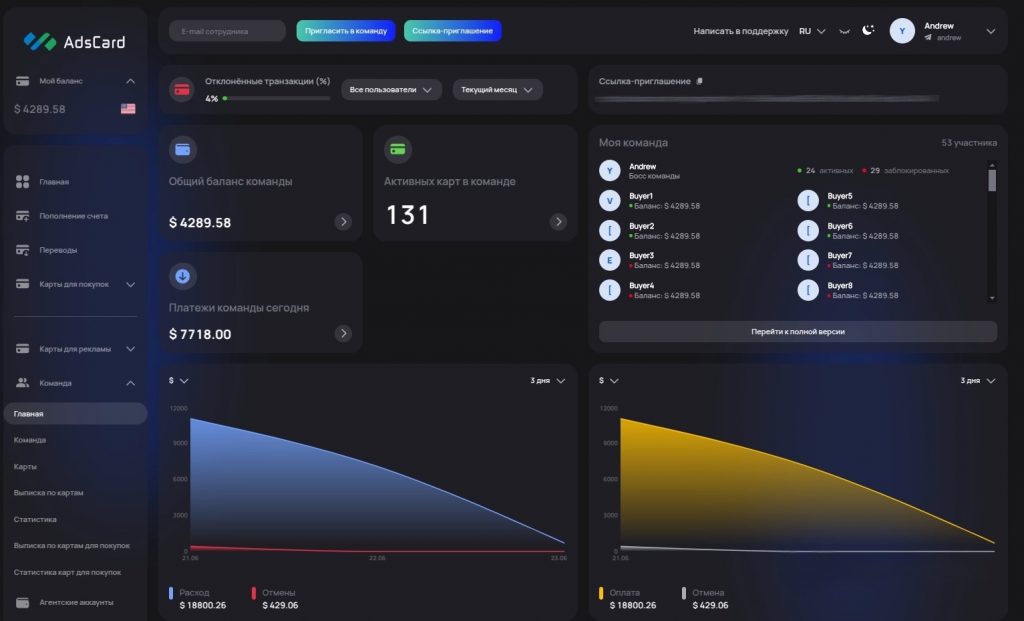Open the Текущий месяц dropdown
1024x621 pixels.
pos(497,90)
